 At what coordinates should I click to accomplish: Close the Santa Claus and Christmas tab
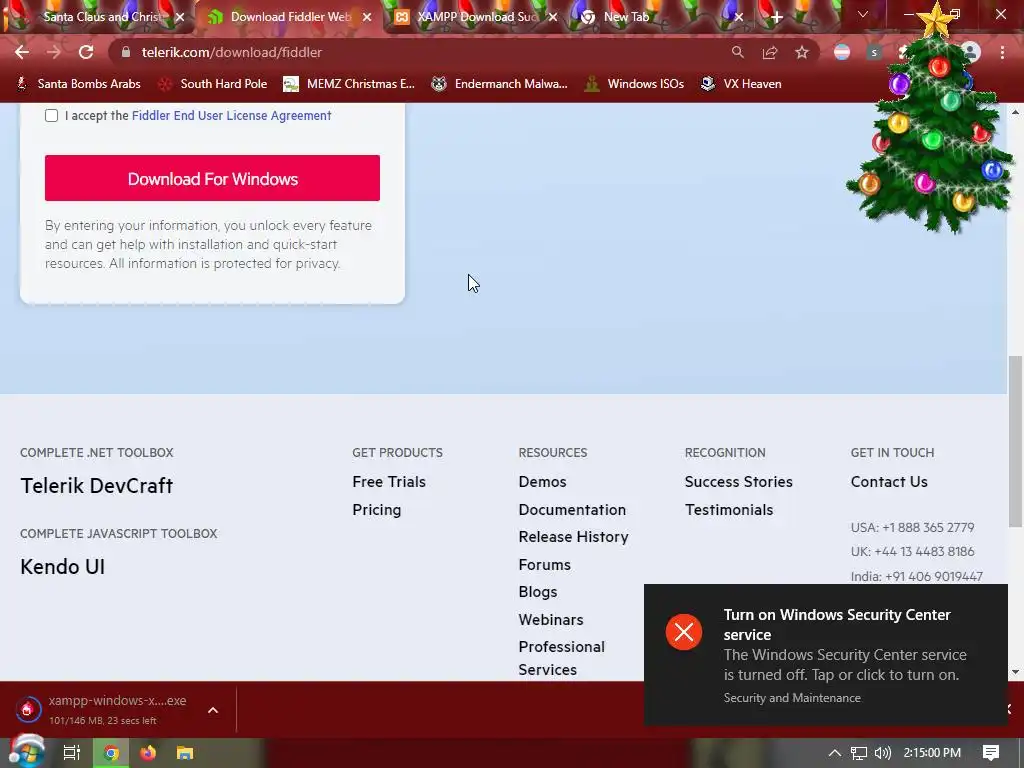point(180,17)
